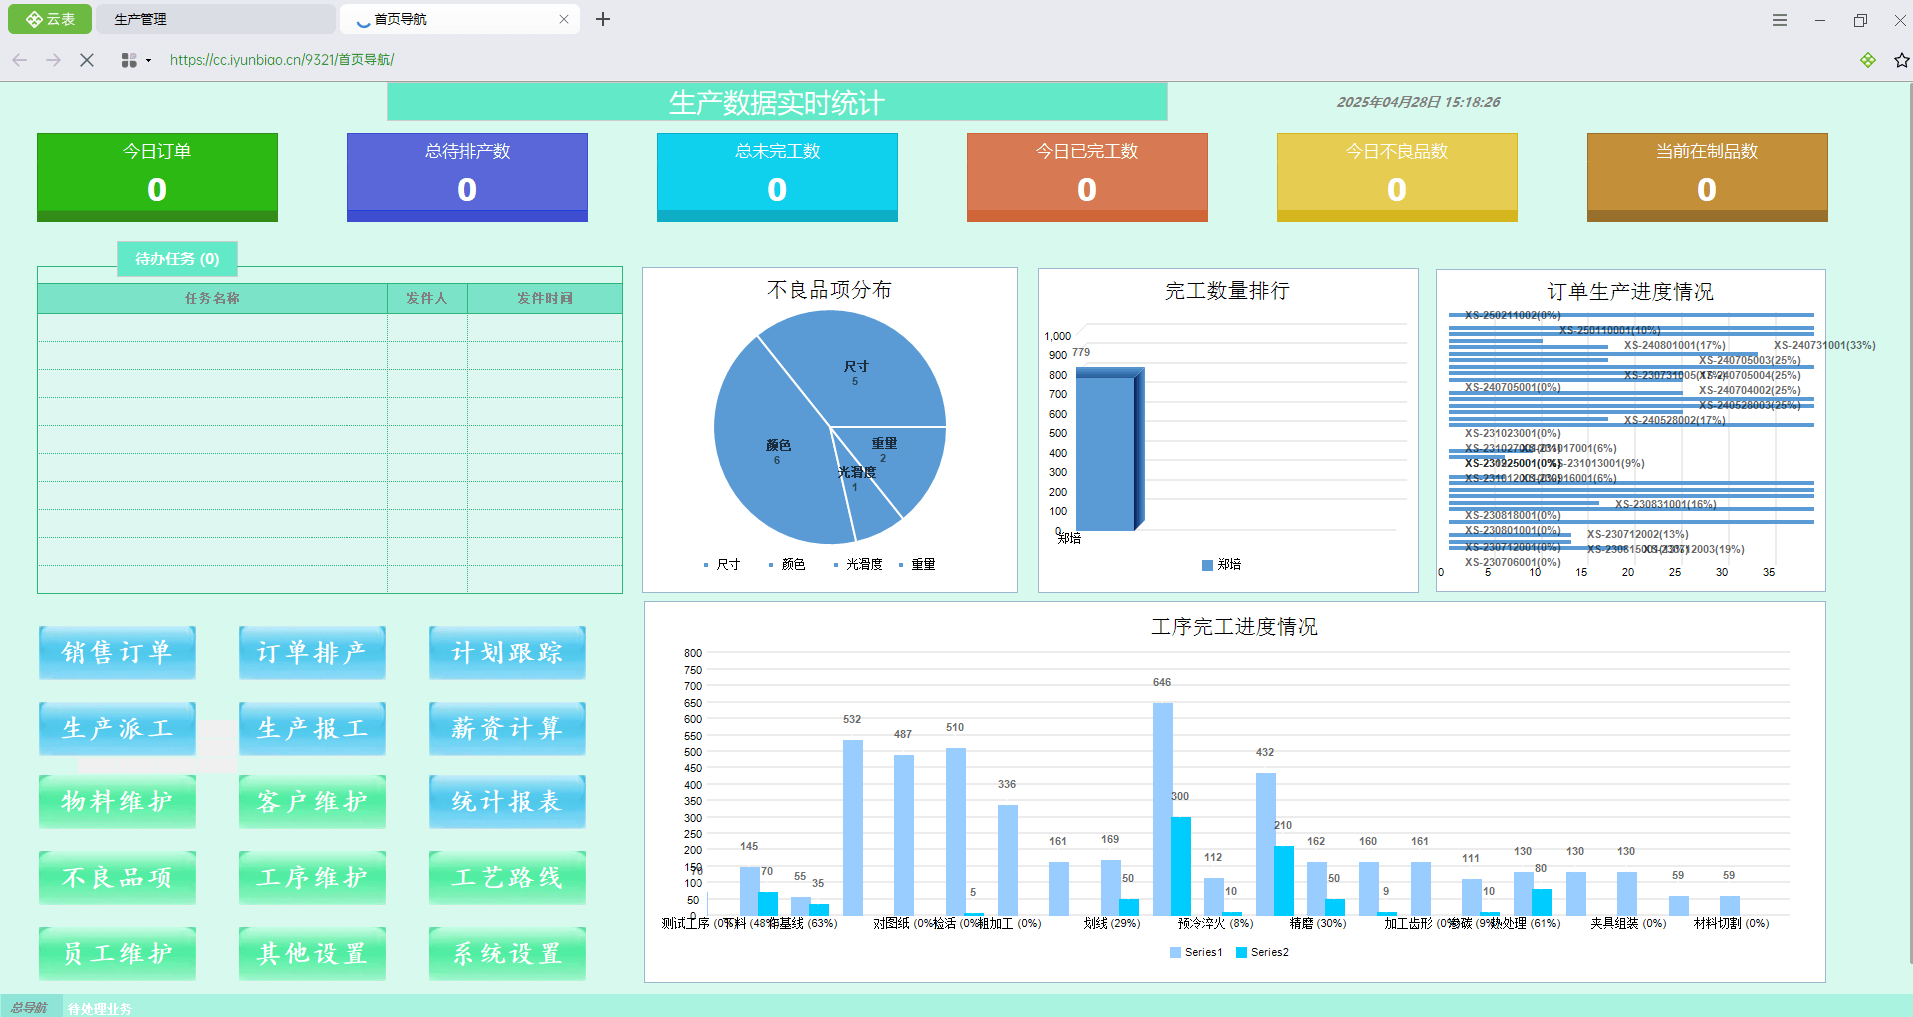Open the hamburger menu icon

1780,20
